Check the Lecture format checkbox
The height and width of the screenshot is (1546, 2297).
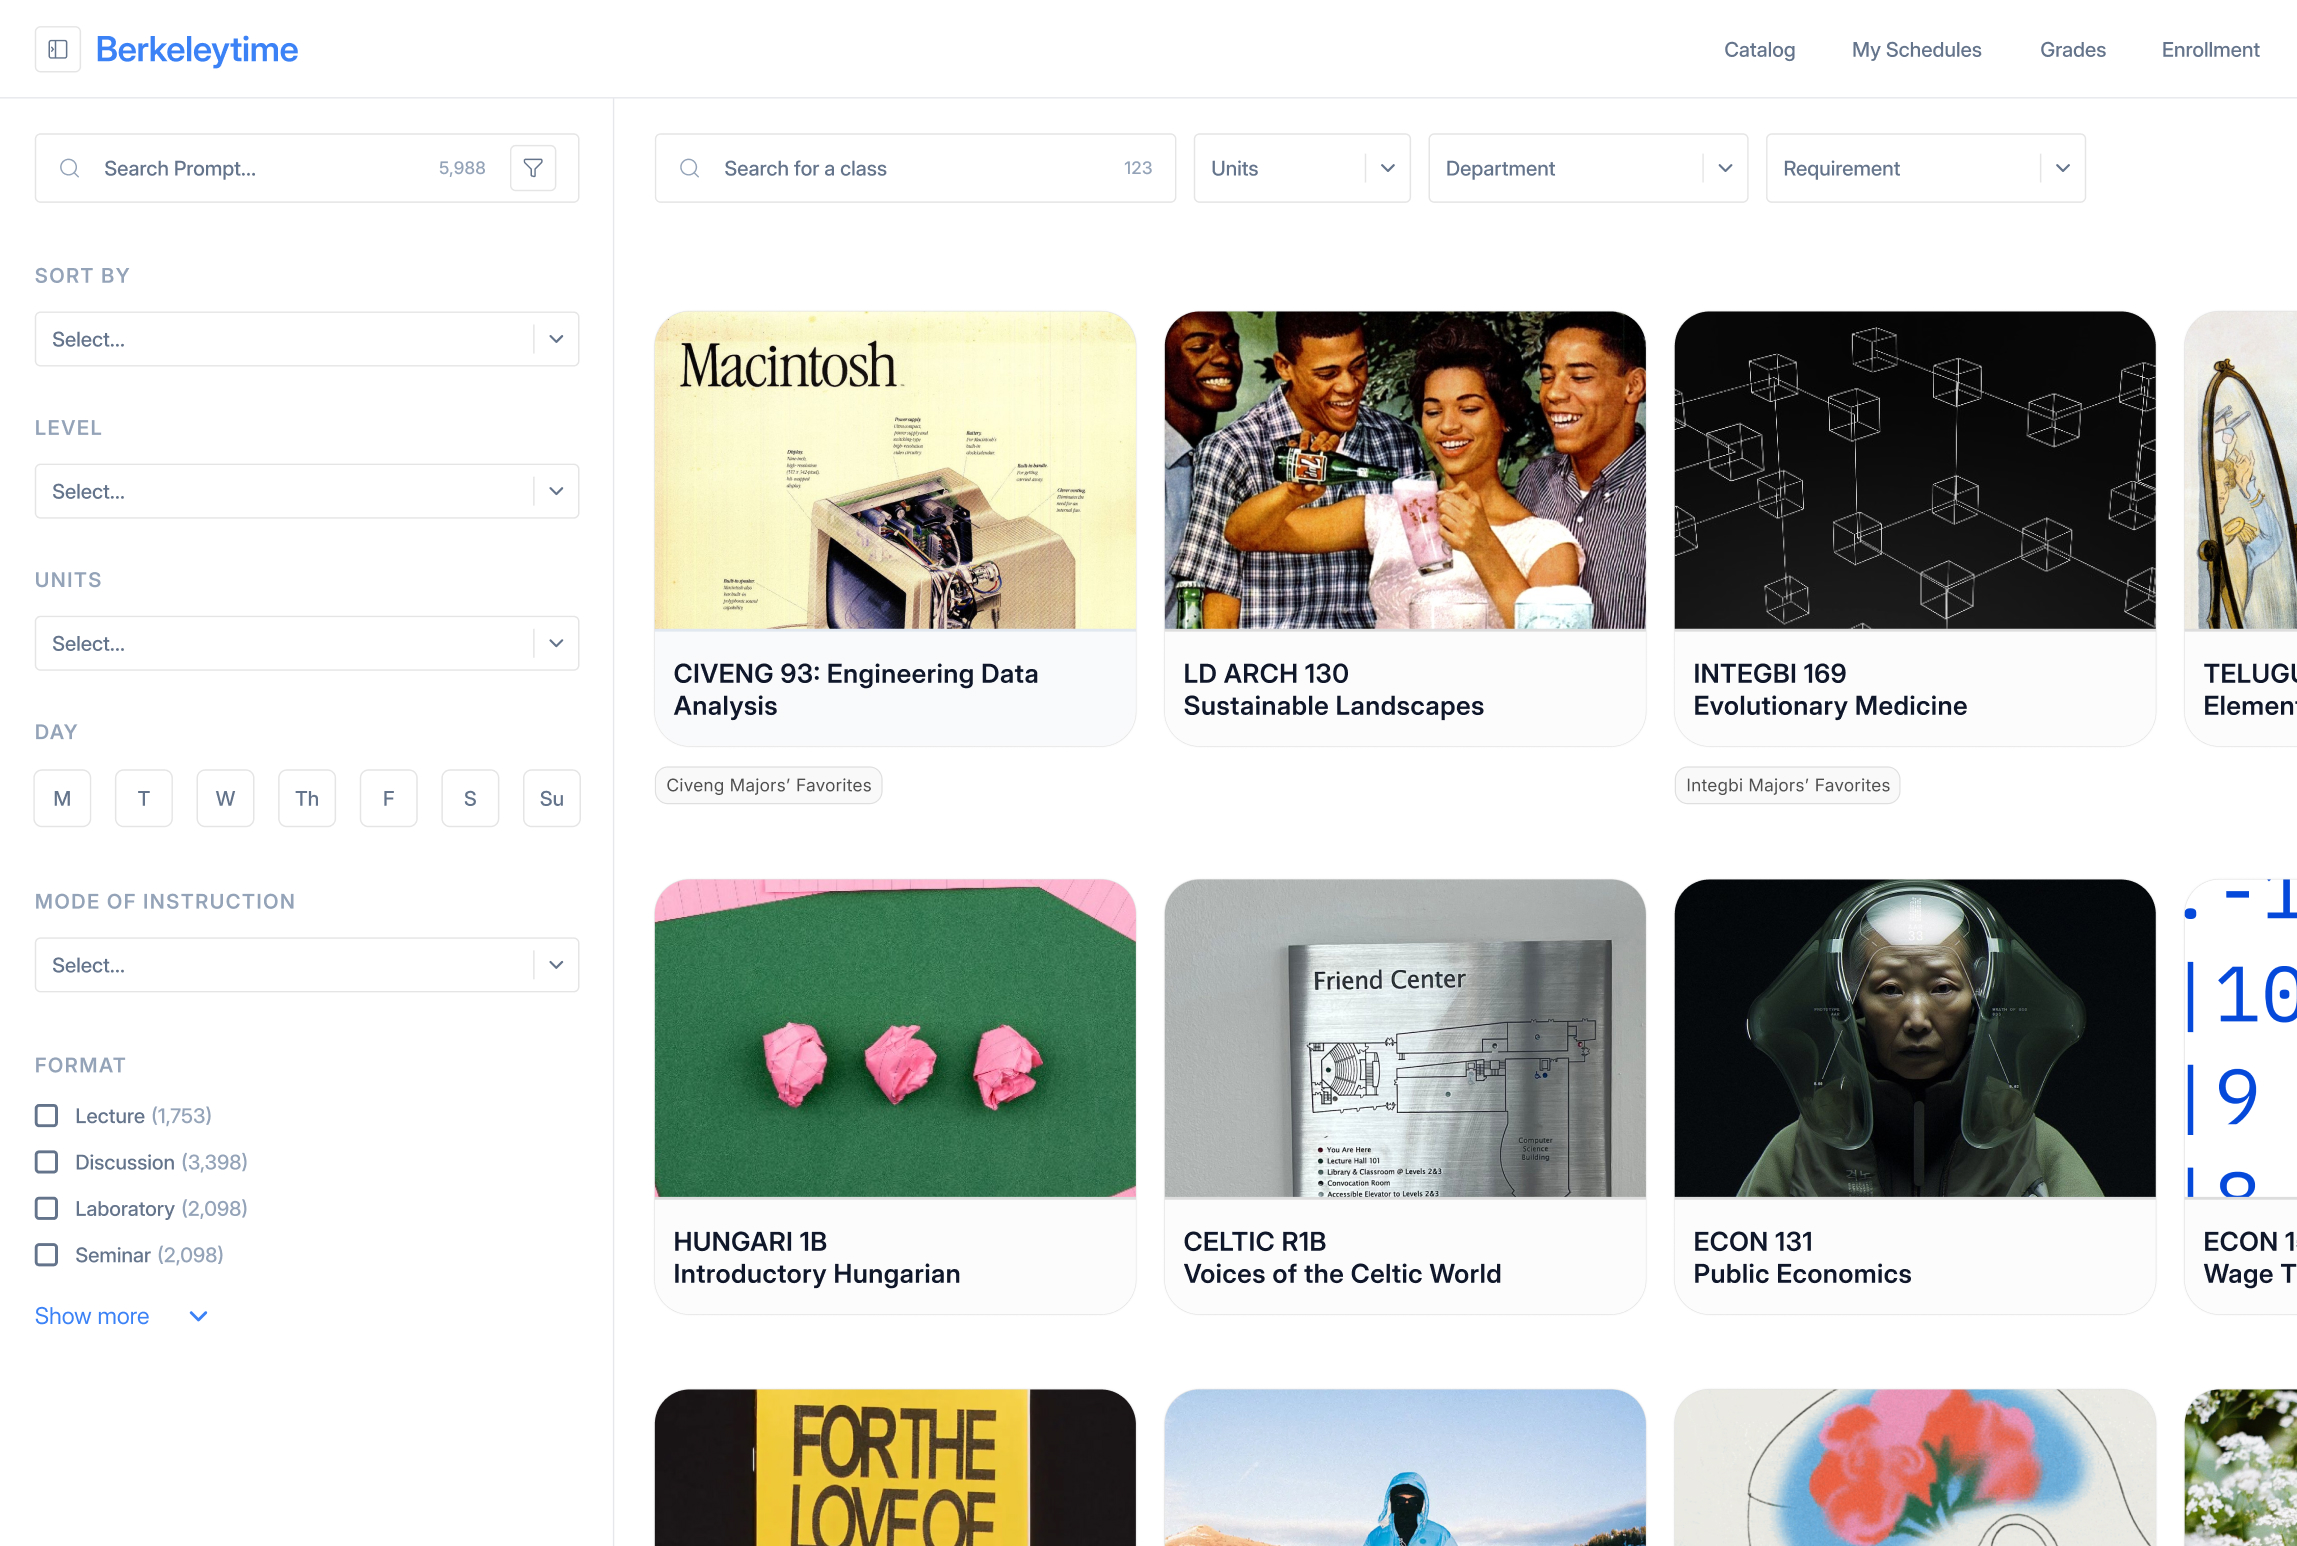(46, 1116)
